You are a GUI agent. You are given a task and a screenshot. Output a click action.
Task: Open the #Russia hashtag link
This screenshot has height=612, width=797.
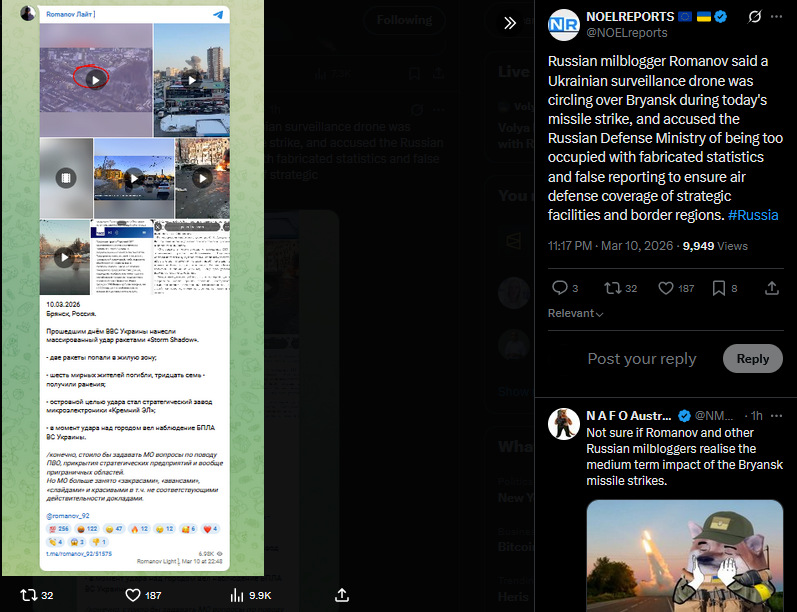click(753, 215)
